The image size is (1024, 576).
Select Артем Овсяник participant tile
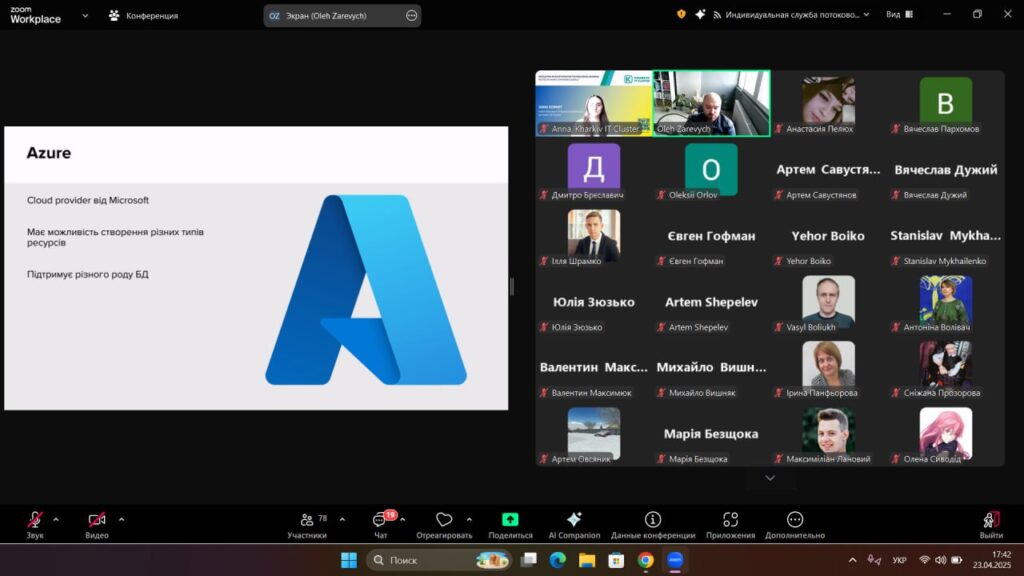[x=594, y=434]
